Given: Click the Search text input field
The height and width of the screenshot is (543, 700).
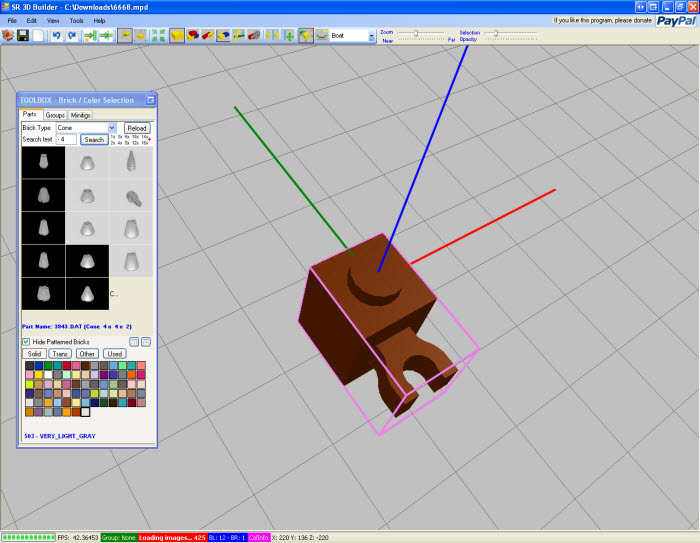Looking at the screenshot, I should pos(67,140).
